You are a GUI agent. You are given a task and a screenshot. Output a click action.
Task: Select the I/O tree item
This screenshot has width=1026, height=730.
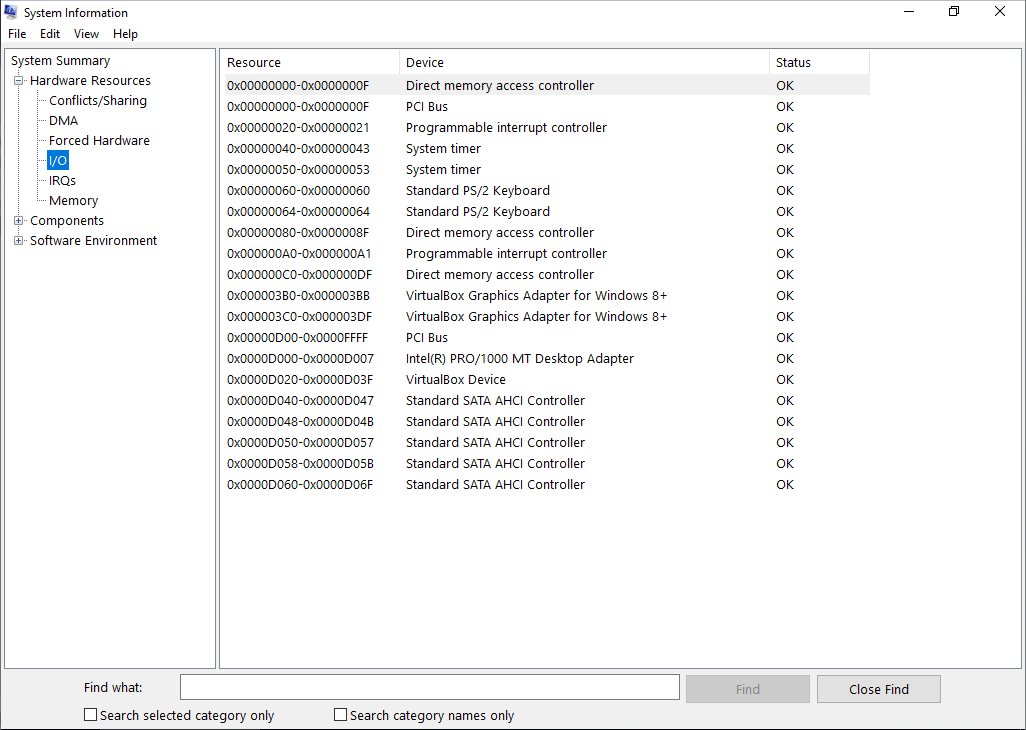[x=58, y=161]
